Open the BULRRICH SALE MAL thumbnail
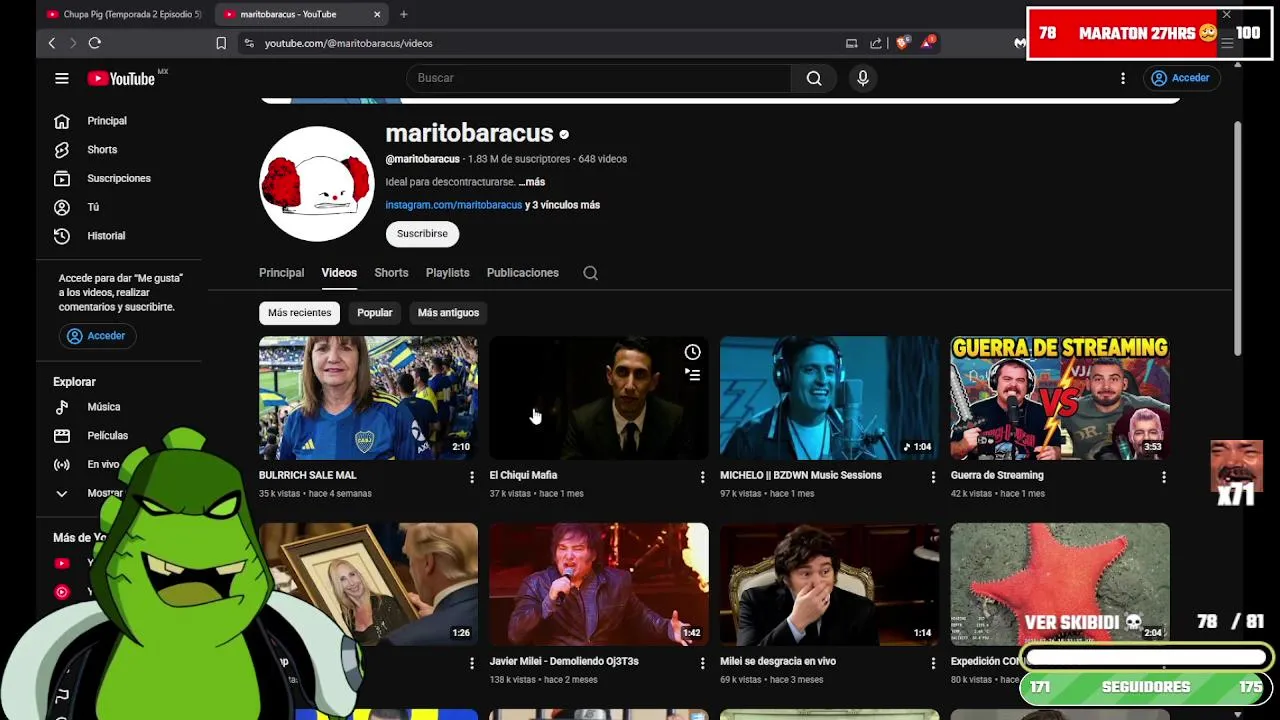The image size is (1280, 720). pos(368,398)
